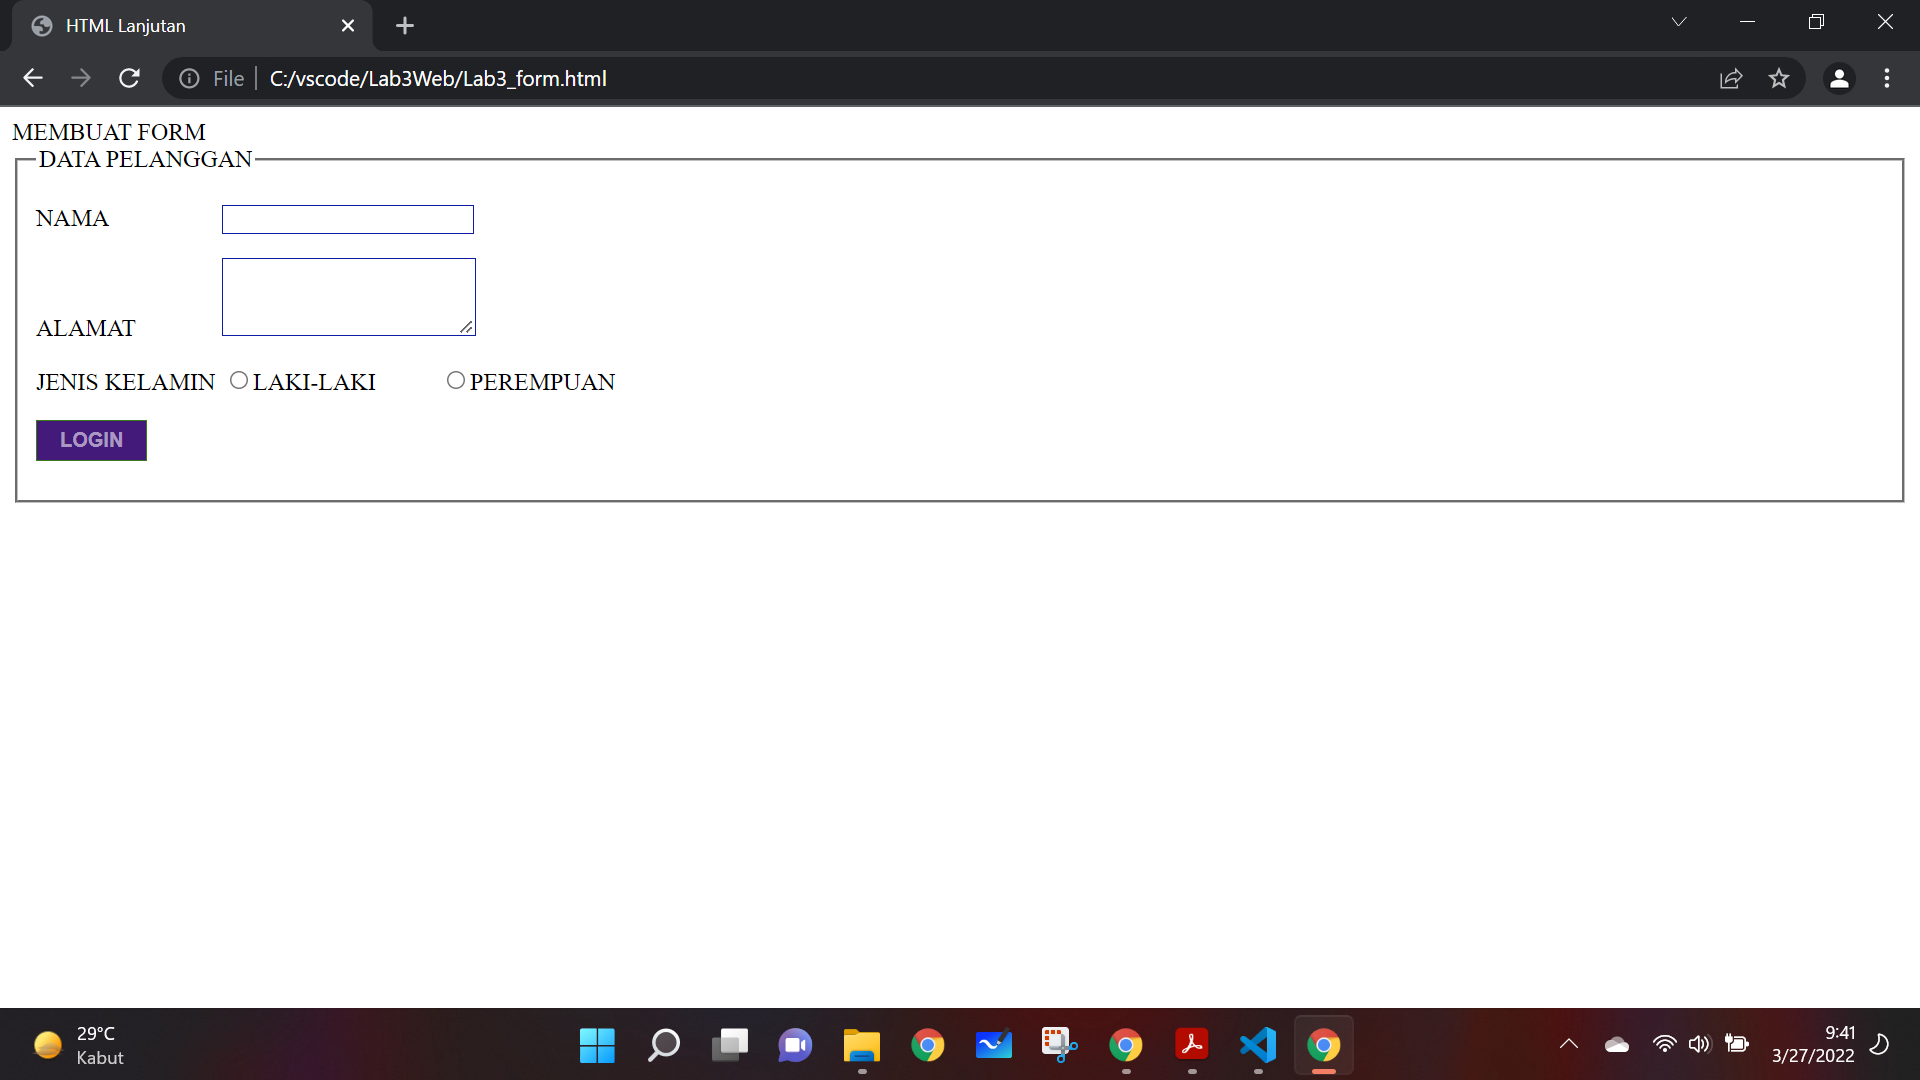Click inside the NAMA text field
The width and height of the screenshot is (1920, 1080).
[x=347, y=219]
